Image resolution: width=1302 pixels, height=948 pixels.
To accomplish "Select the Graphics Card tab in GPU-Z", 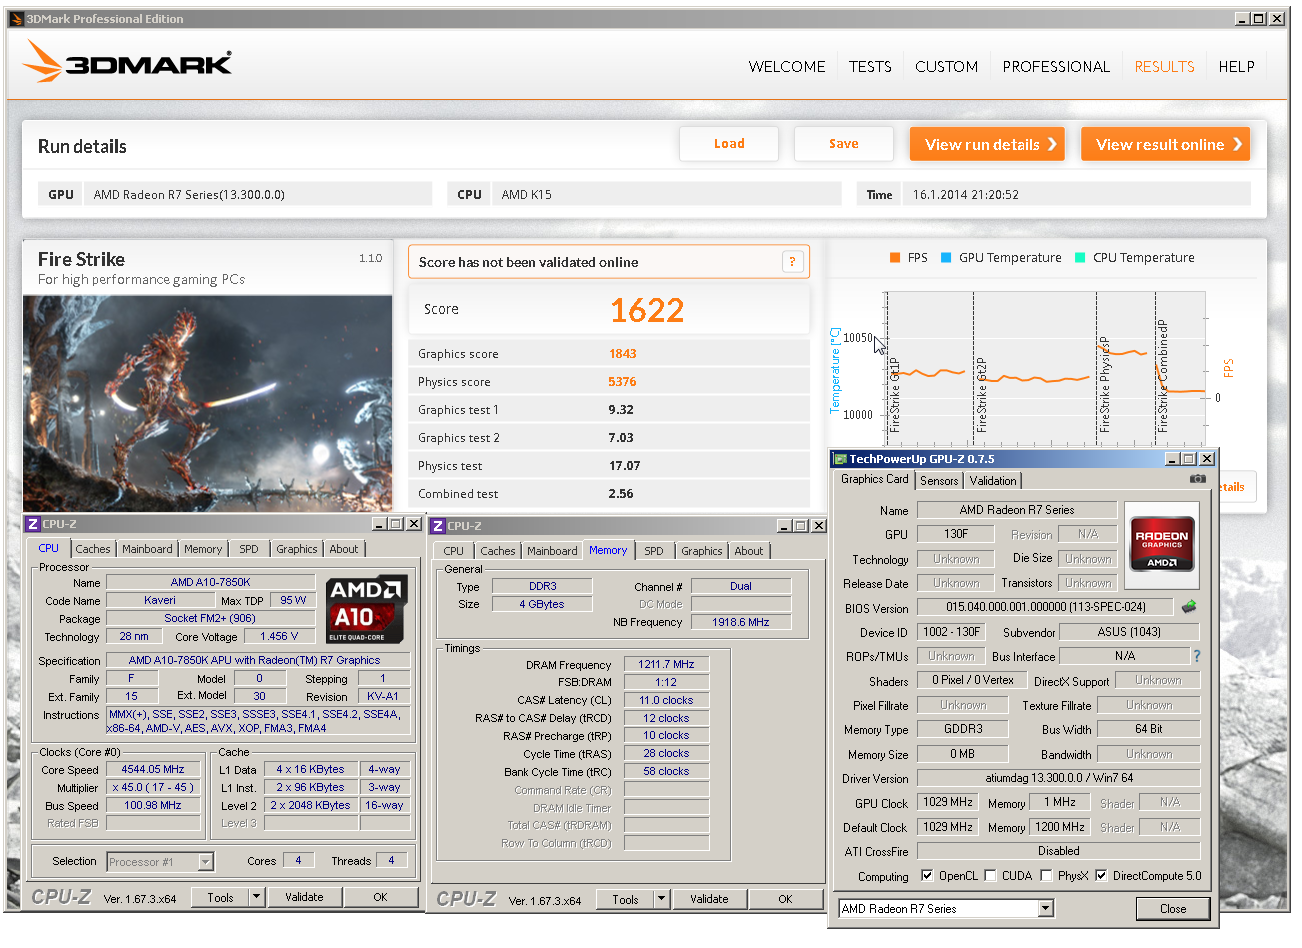I will coord(875,479).
